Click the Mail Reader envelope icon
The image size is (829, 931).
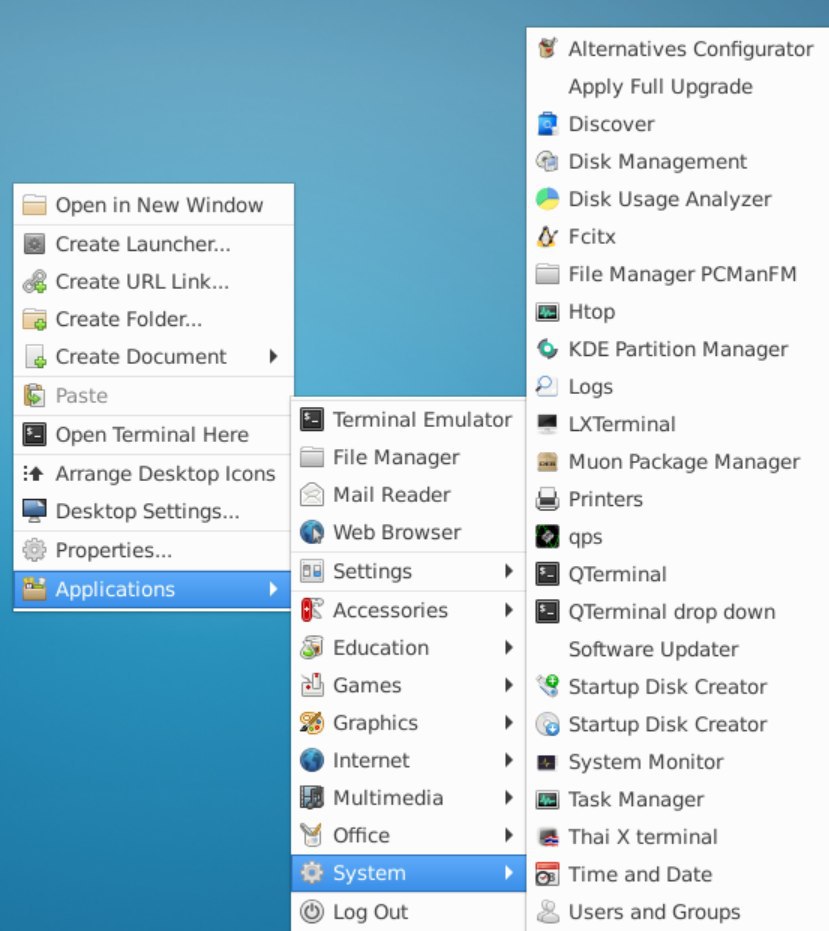tap(312, 495)
